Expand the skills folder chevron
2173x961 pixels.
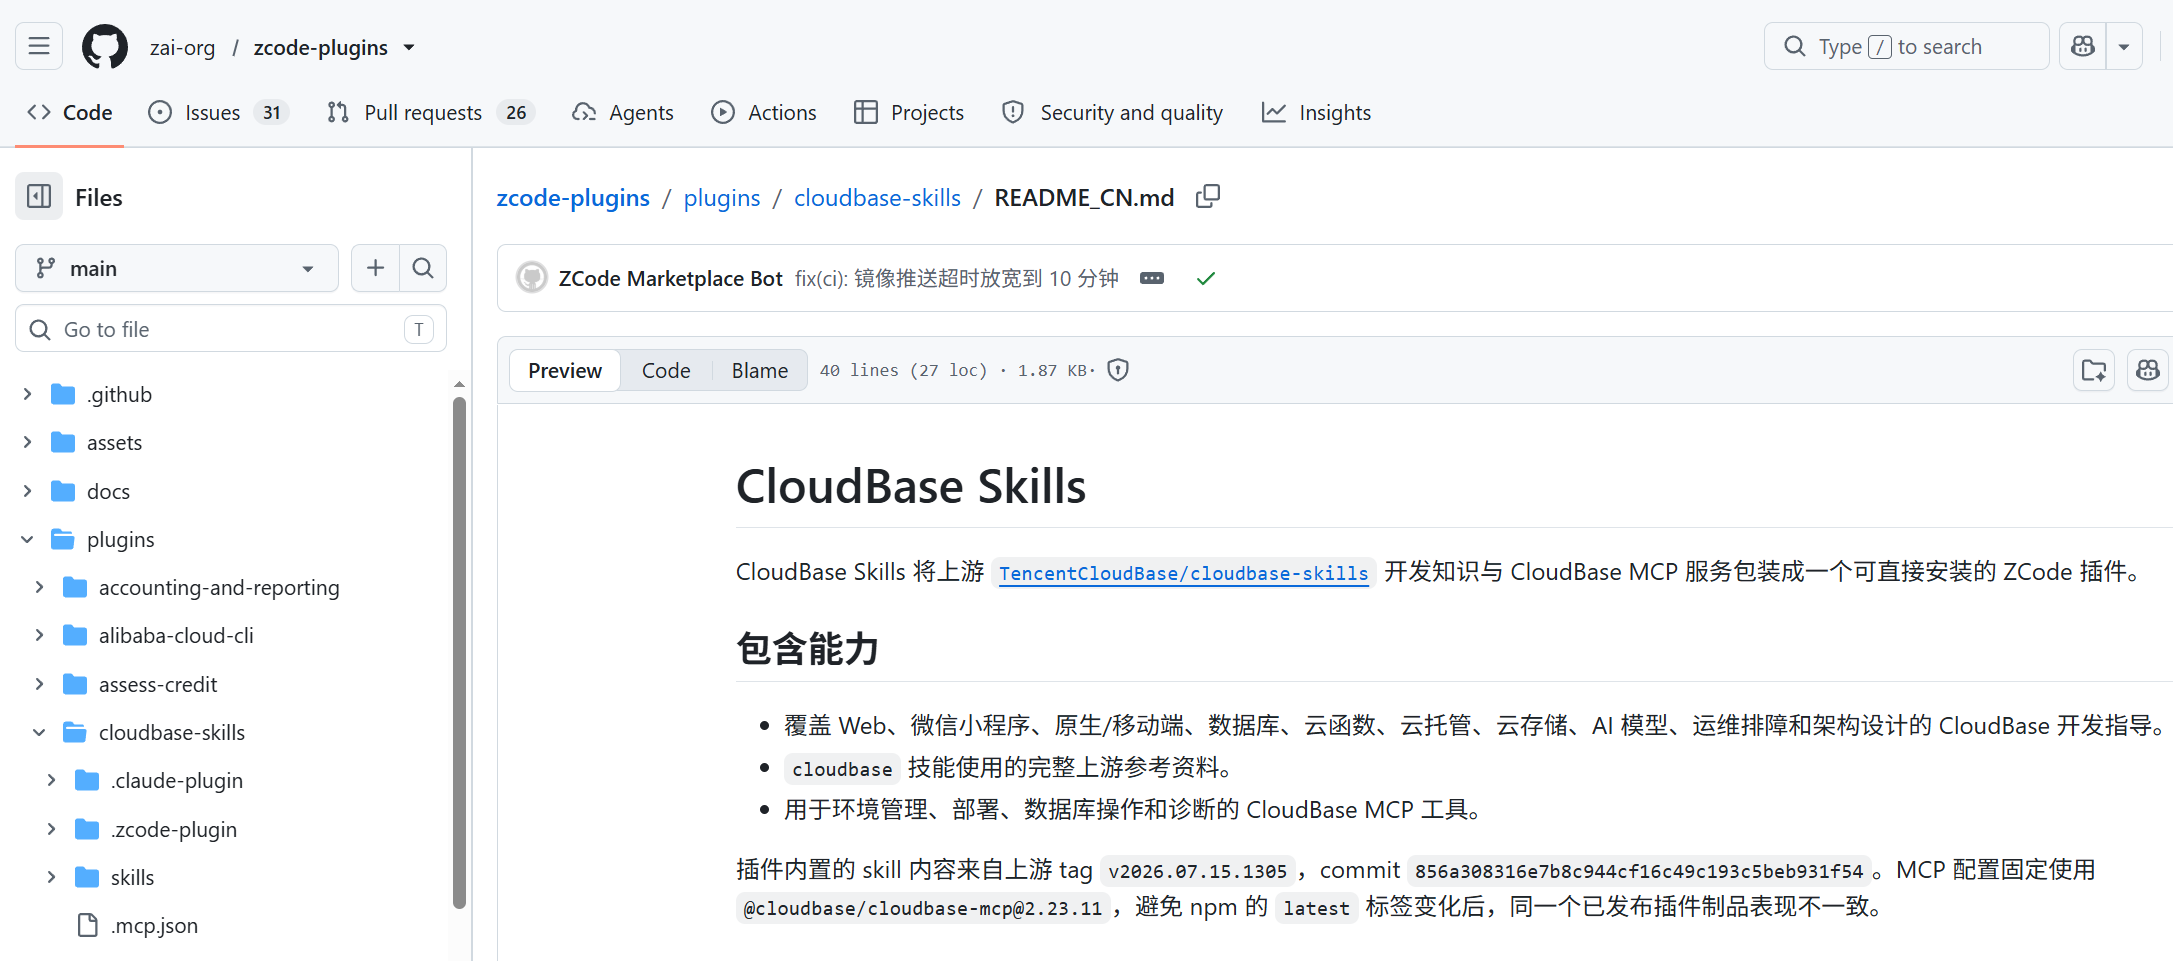[x=52, y=877]
